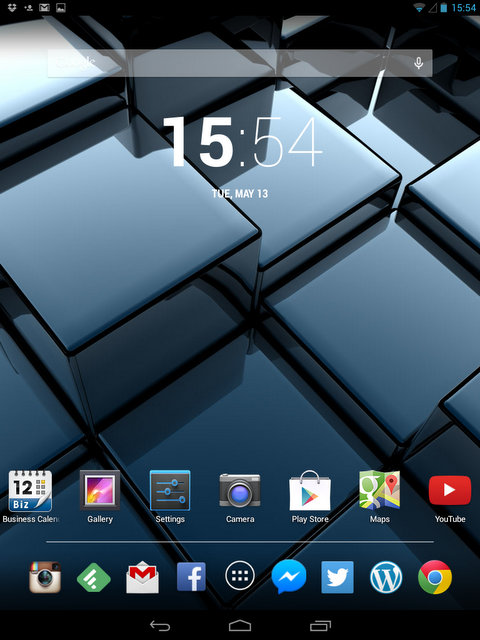The image size is (480, 640).
Task: Open Gmail from the dock
Action: [142, 577]
